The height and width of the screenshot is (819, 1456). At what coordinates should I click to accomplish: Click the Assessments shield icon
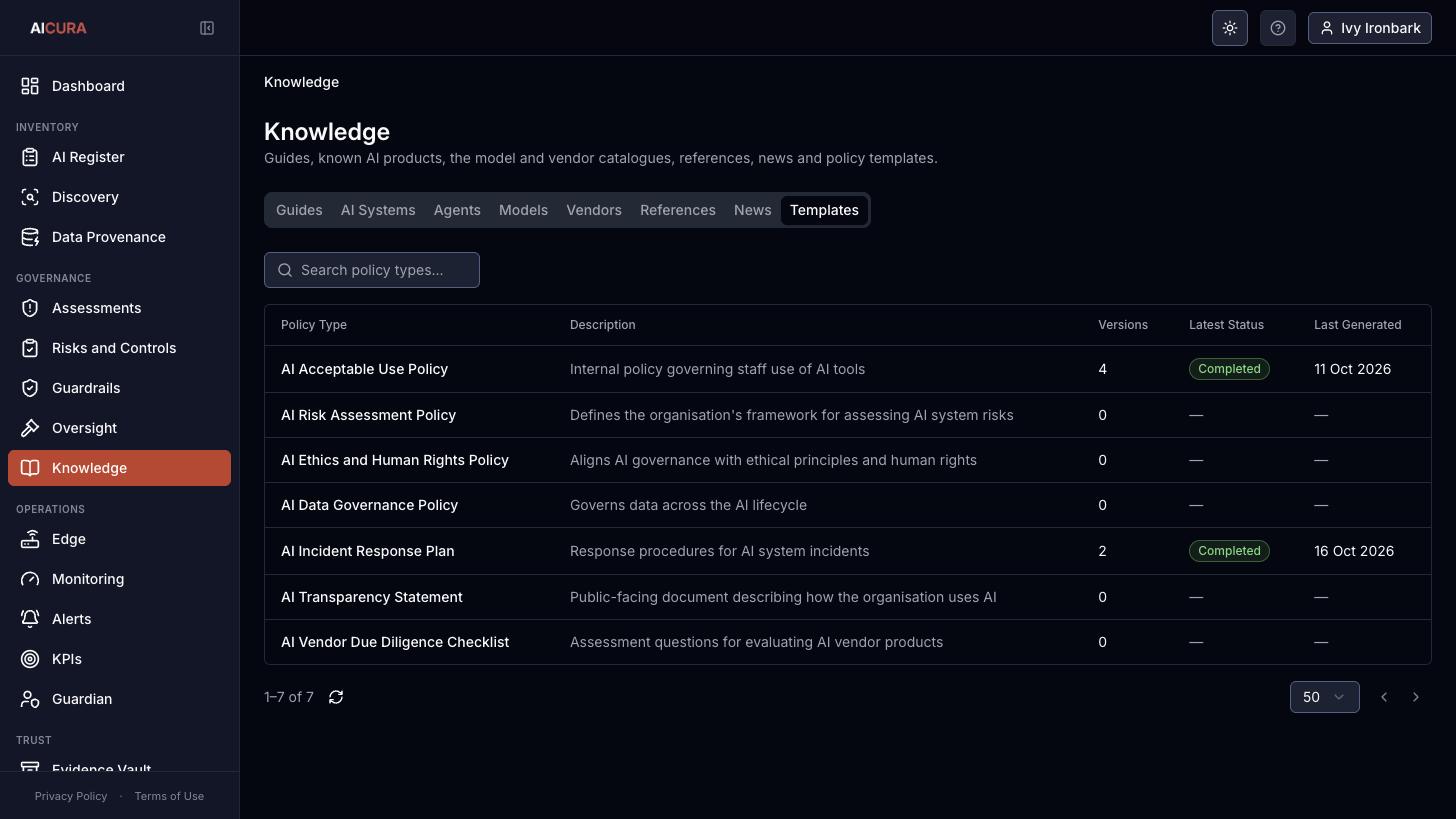click(x=30, y=308)
